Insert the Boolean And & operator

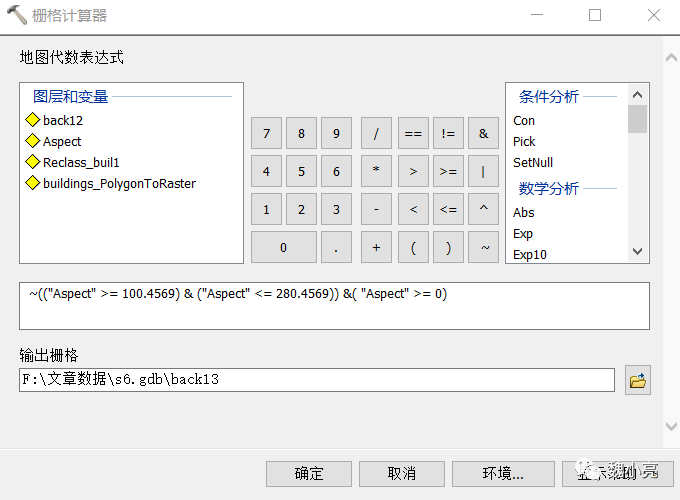[x=484, y=133]
